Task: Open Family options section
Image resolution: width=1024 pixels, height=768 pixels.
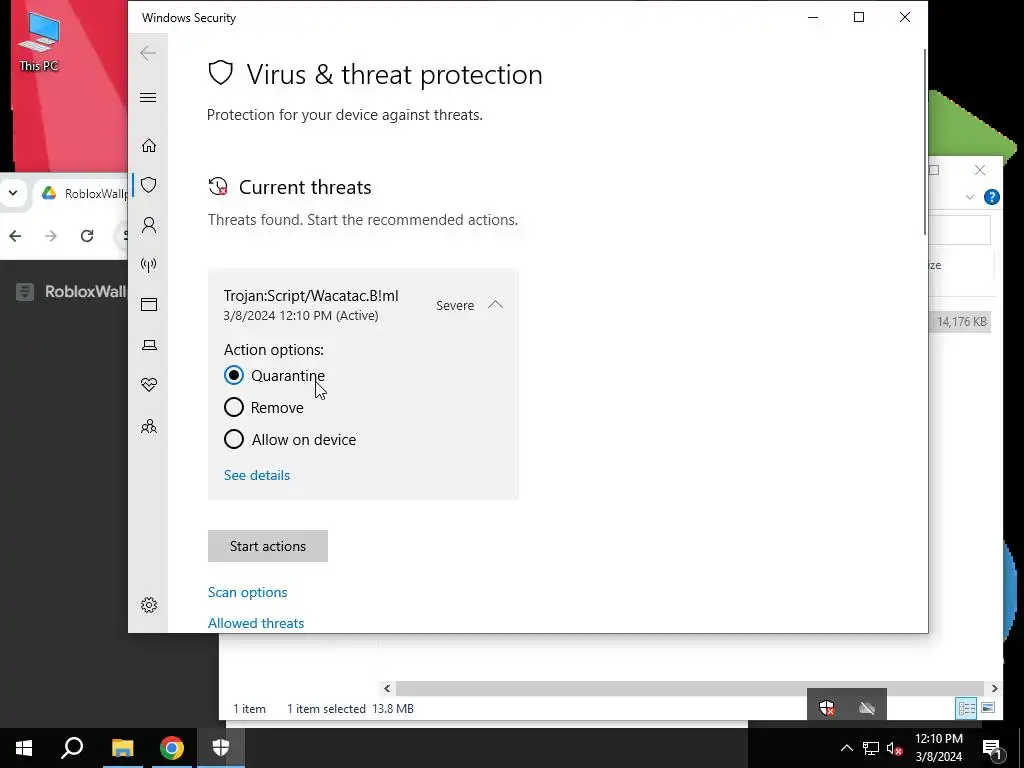Action: (149, 426)
